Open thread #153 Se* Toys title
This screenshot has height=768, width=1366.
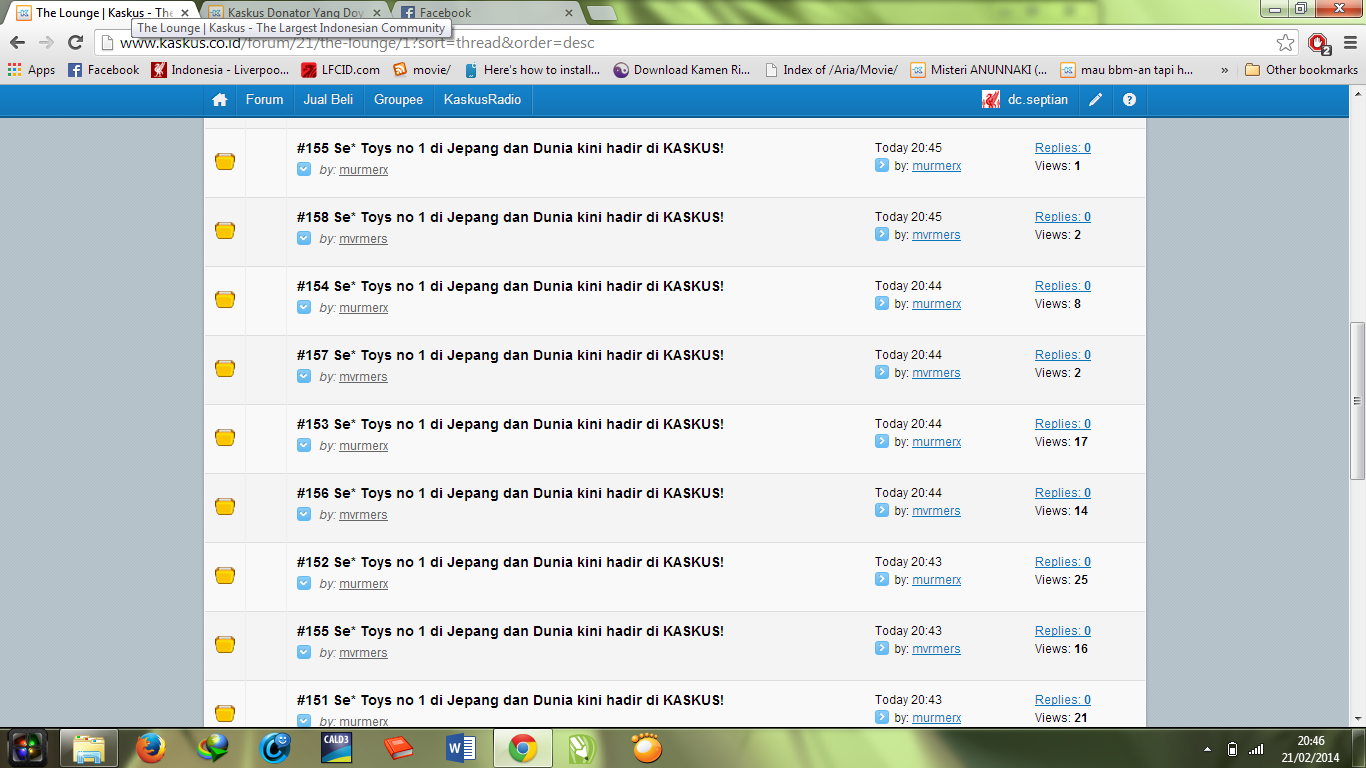510,424
